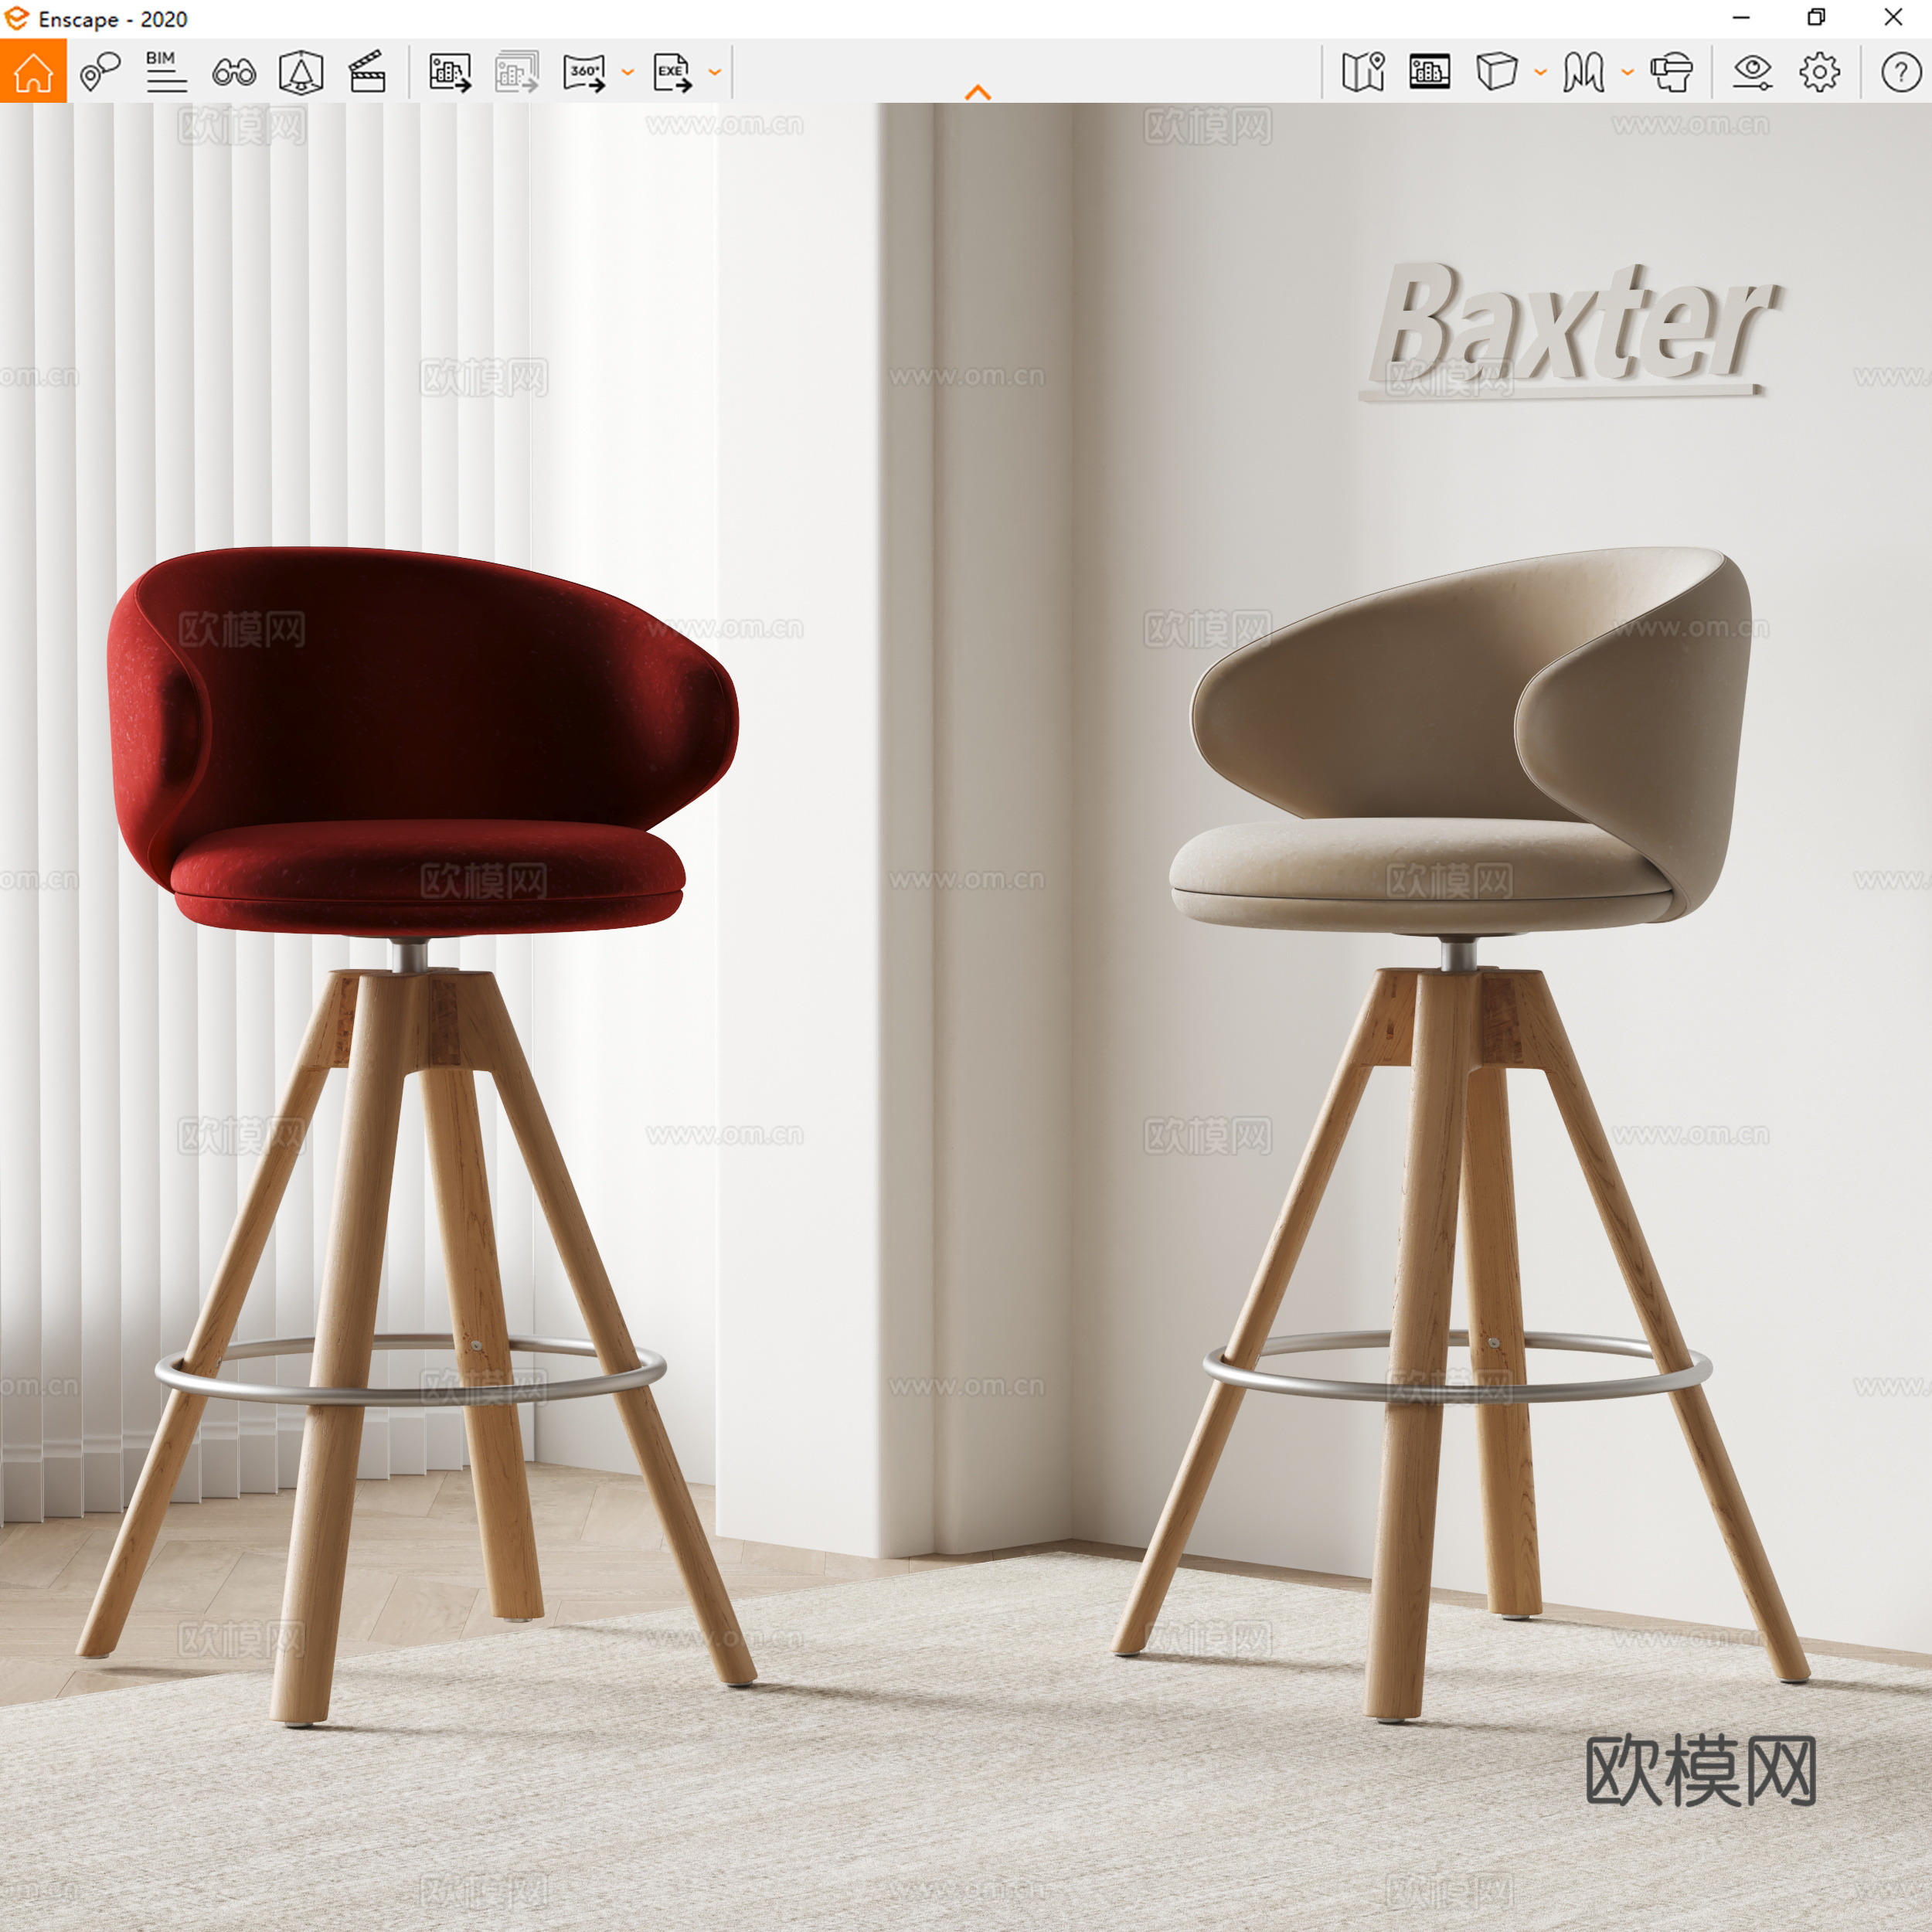Viewport: 1932px width, 1932px height.
Task: Open the Enscape title bar system menu
Action: point(15,18)
